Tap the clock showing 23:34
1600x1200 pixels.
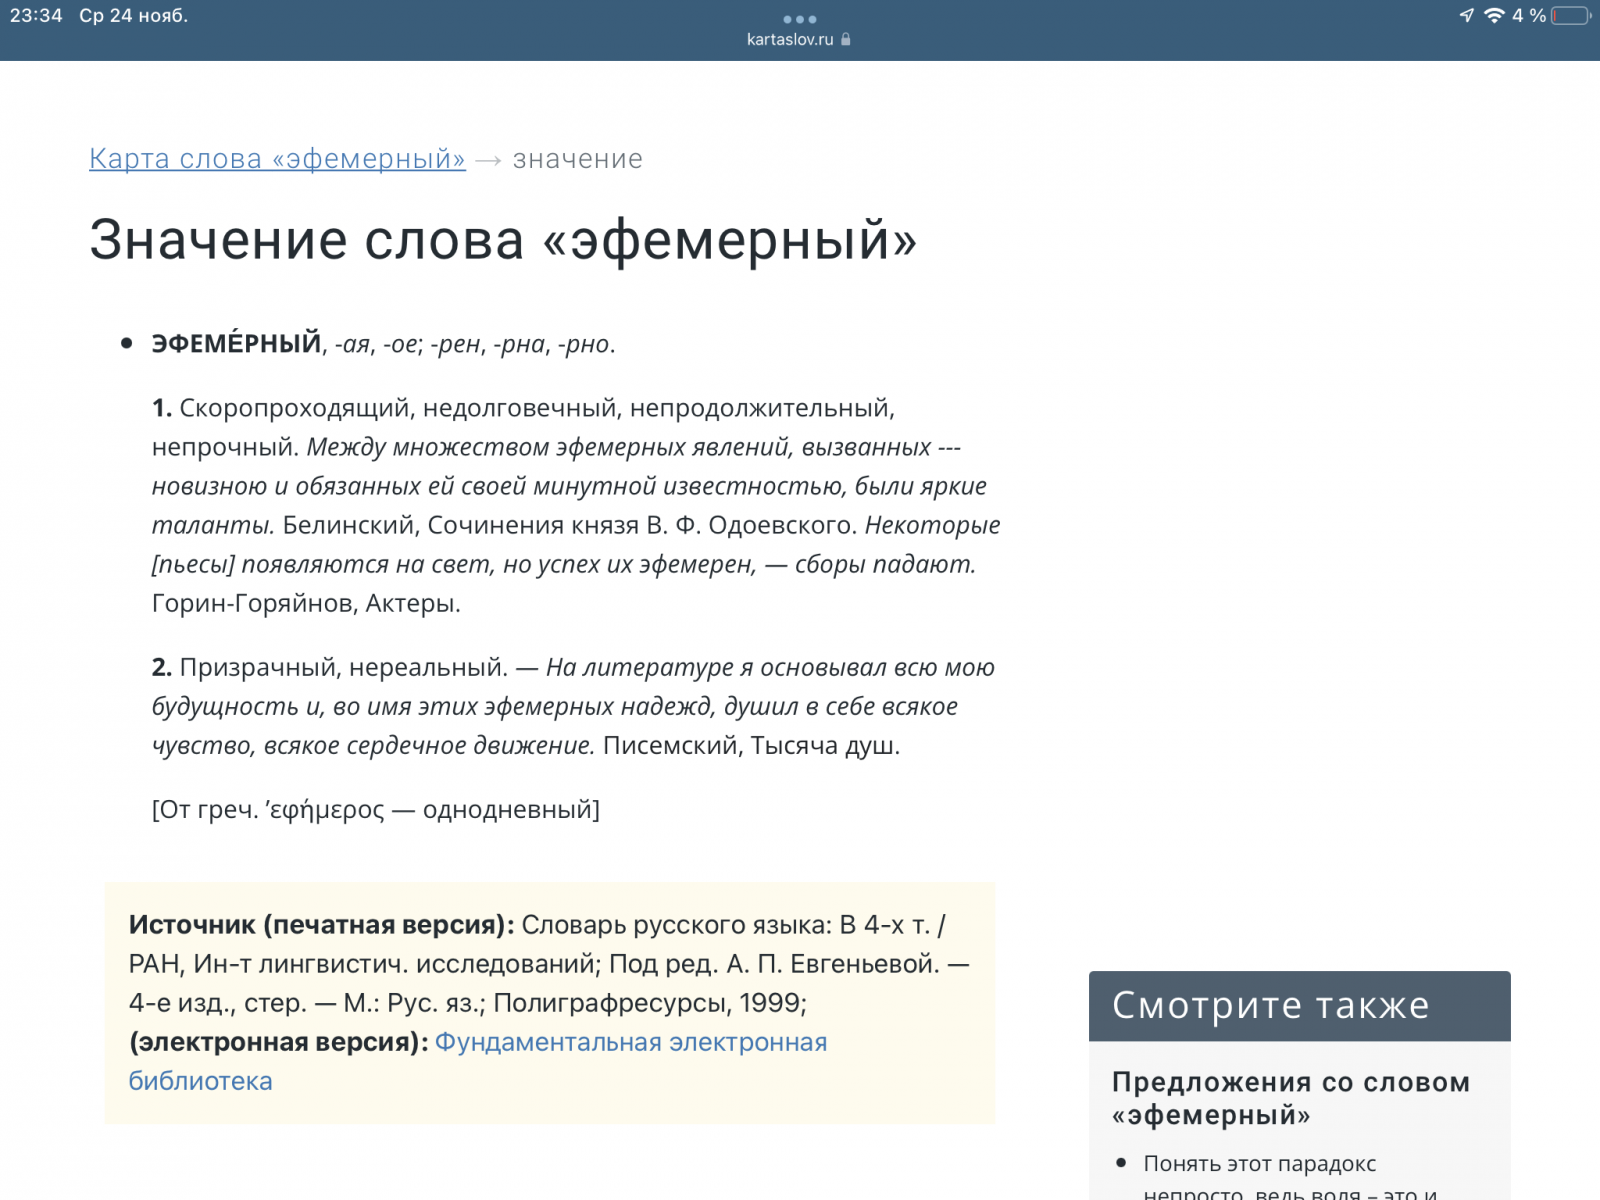coord(36,16)
